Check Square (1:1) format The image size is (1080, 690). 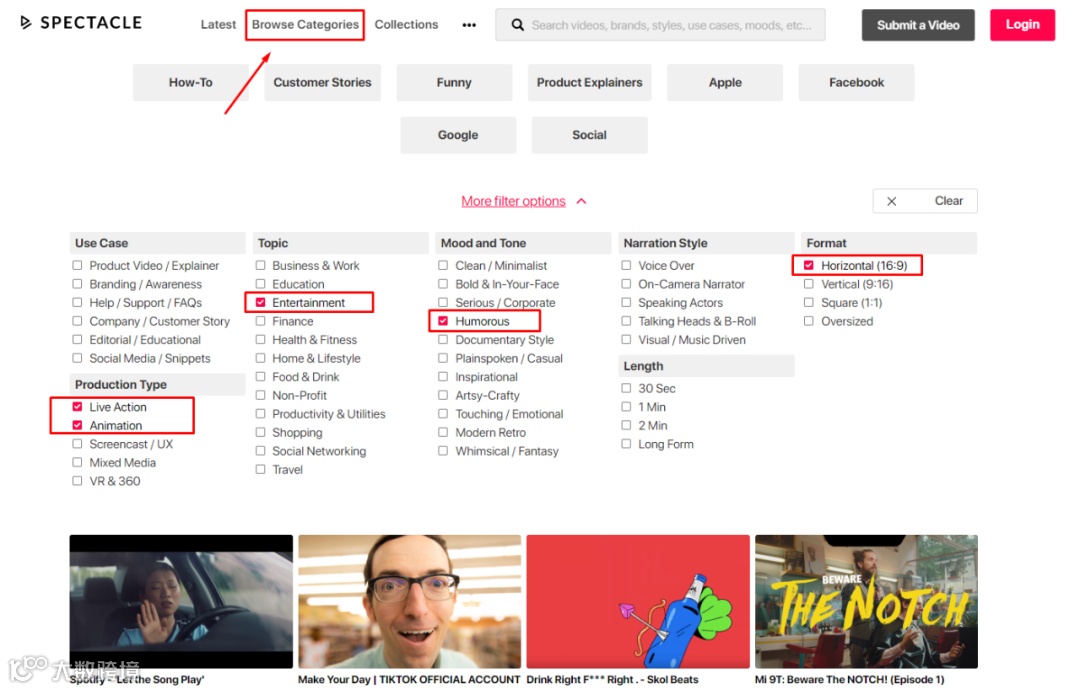click(x=809, y=302)
